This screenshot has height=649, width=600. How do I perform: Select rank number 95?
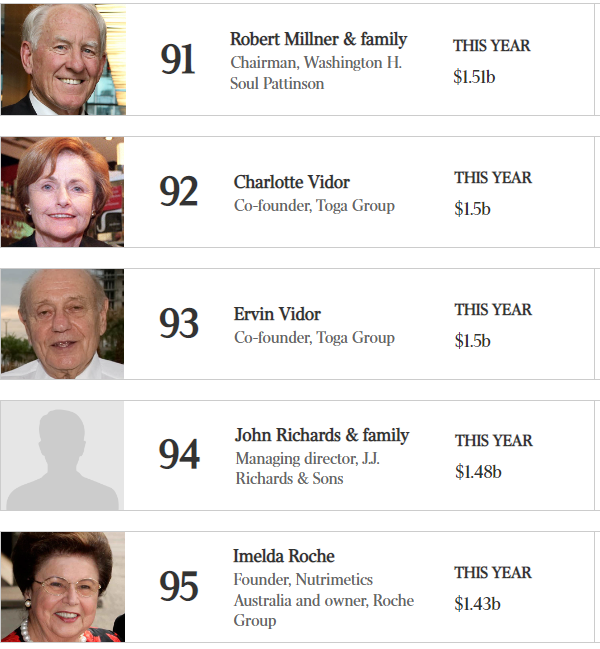point(179,586)
